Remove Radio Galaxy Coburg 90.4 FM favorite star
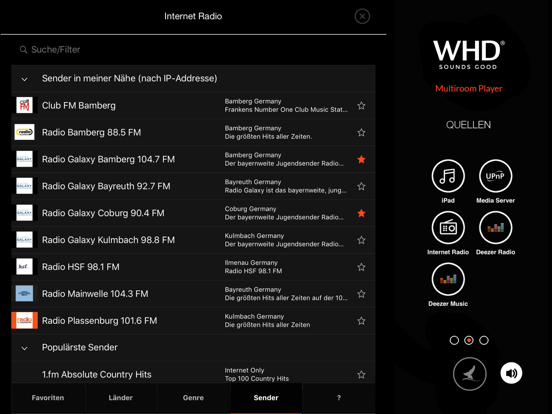 (361, 213)
